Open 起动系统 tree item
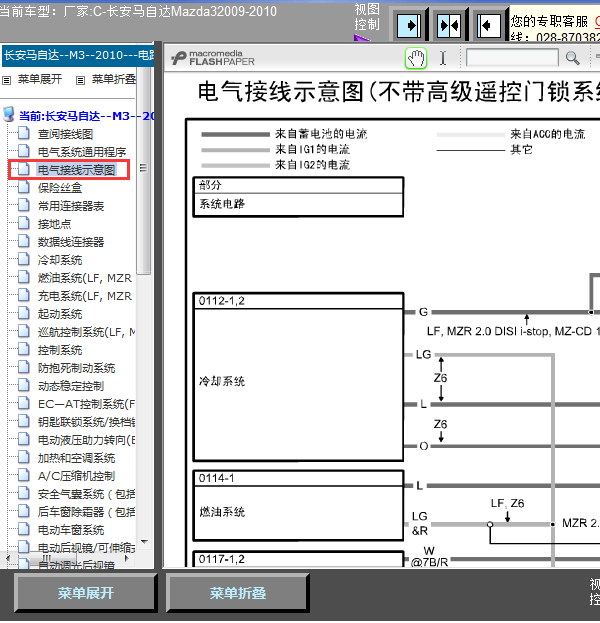600x623 pixels. click(60, 314)
